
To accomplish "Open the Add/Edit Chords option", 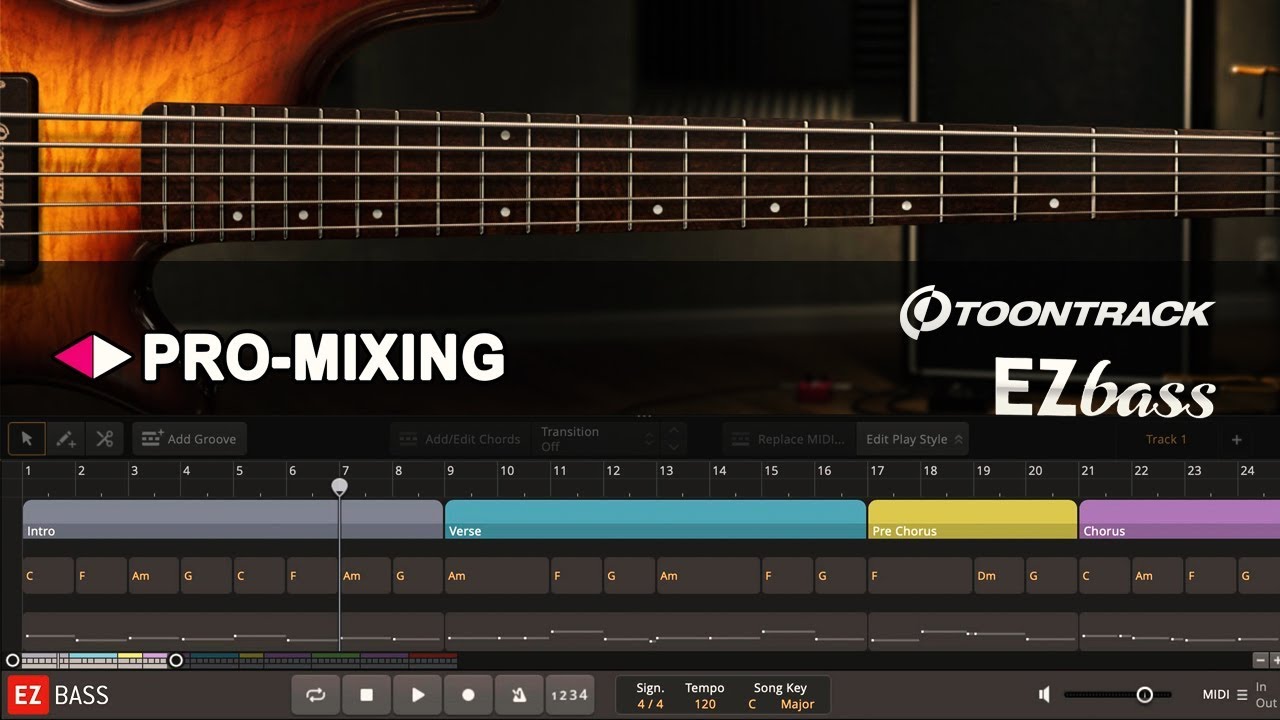I will coord(460,439).
